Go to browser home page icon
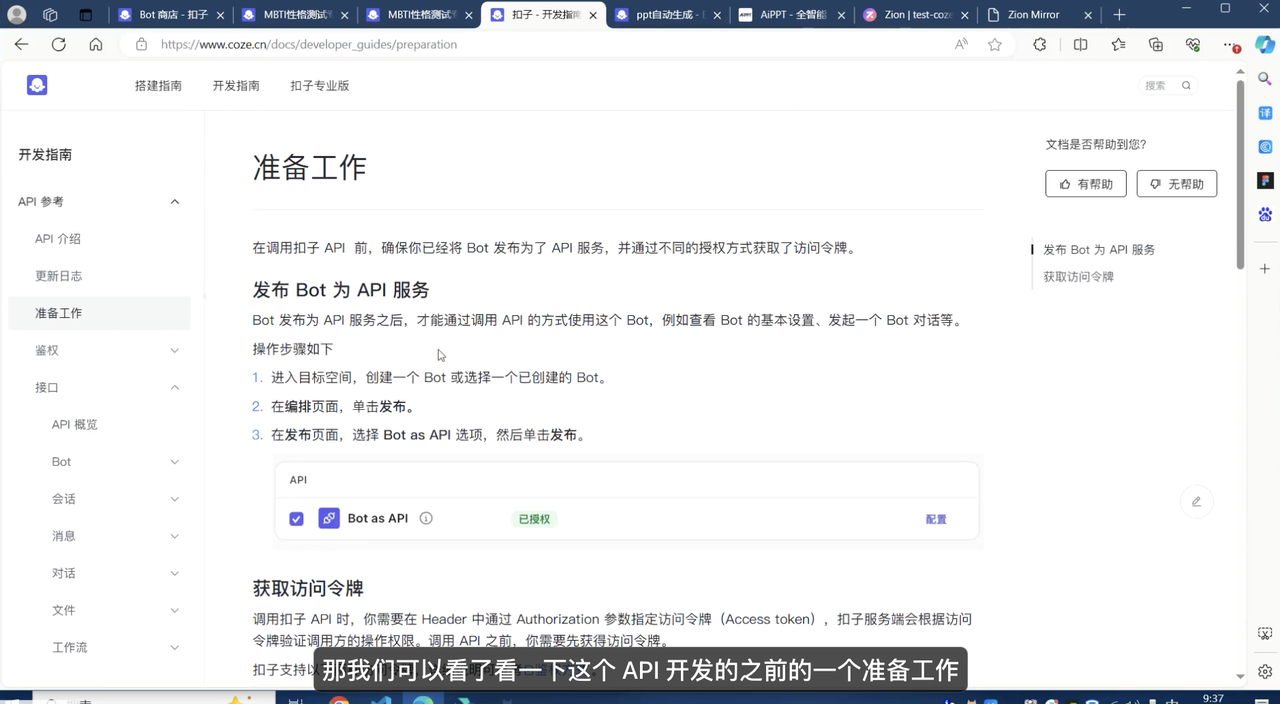Viewport: 1280px width, 704px height. tap(95, 45)
